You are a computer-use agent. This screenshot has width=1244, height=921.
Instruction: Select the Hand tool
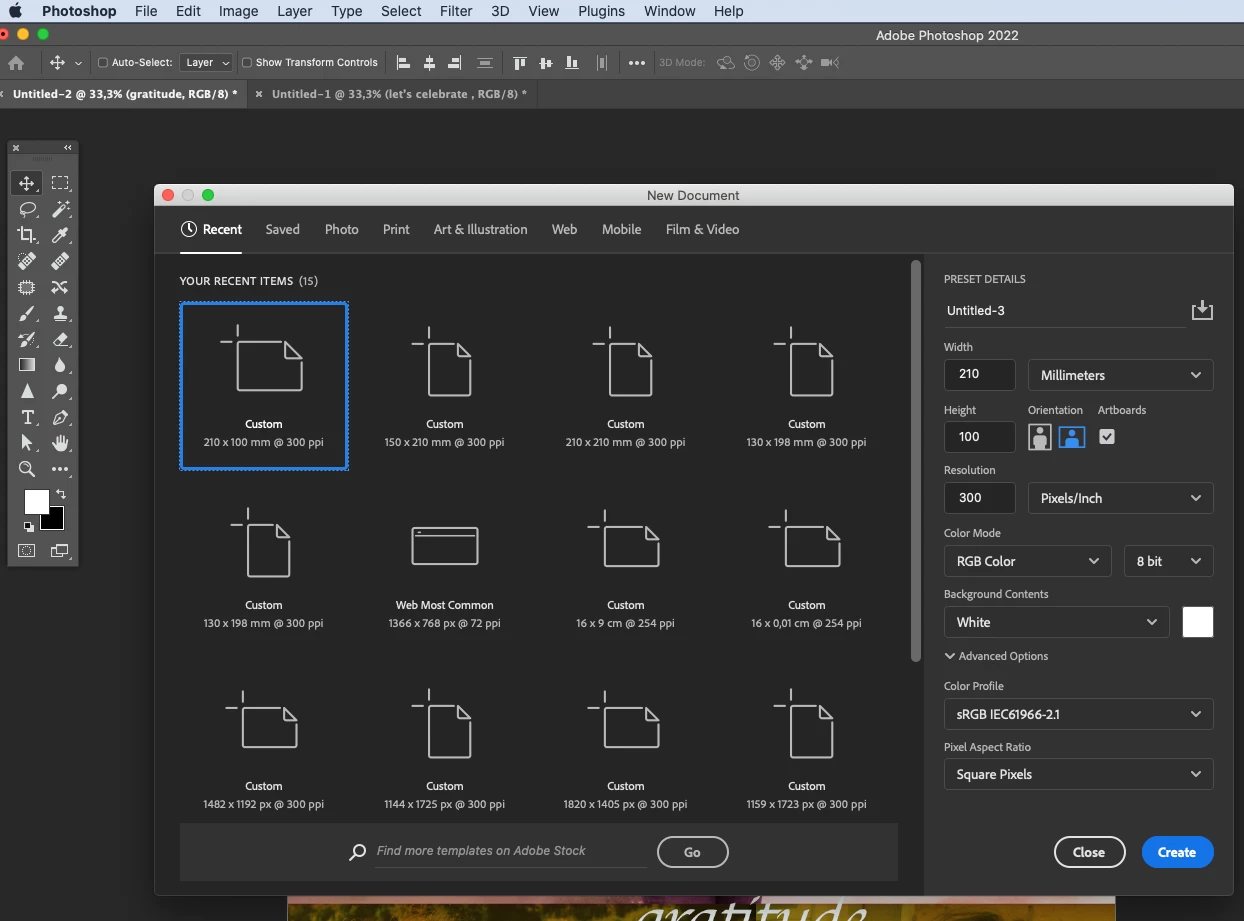[x=60, y=443]
